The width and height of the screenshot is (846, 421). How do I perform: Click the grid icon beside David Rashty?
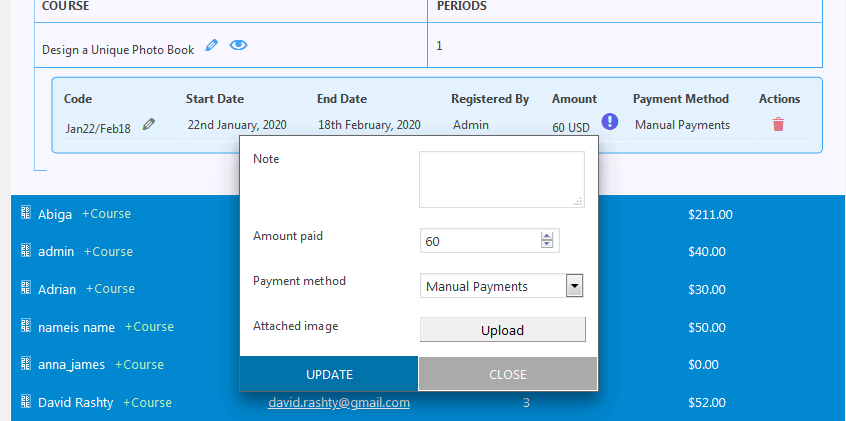pyautogui.click(x=26, y=402)
